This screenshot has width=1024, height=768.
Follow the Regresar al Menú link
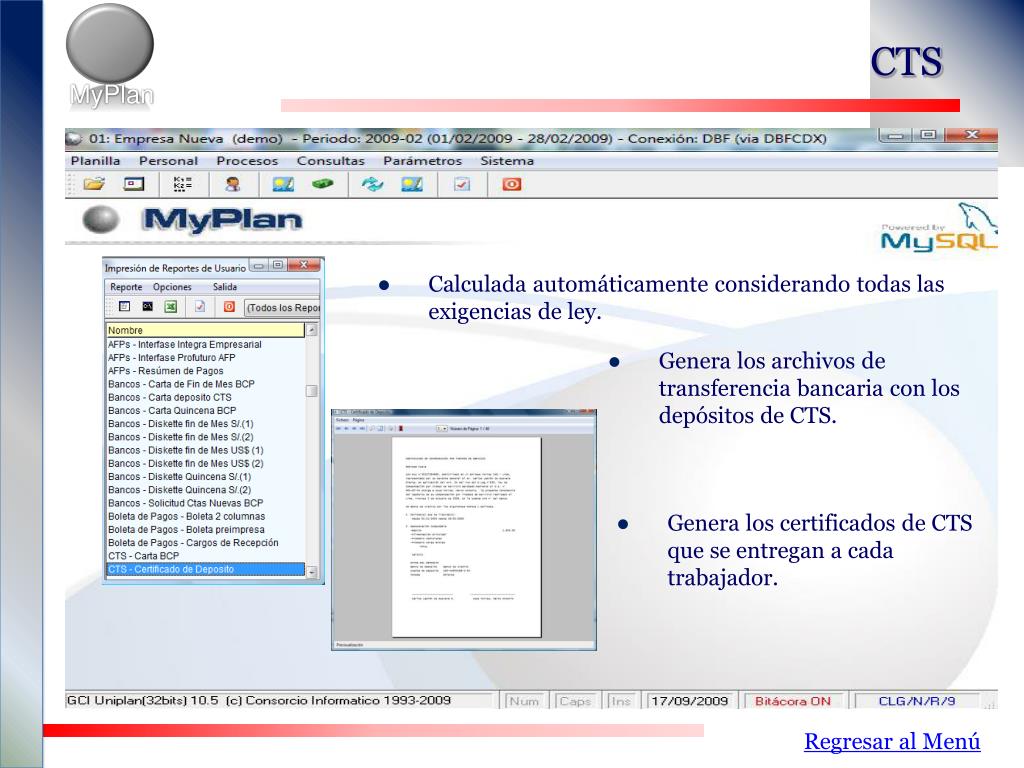(x=892, y=741)
